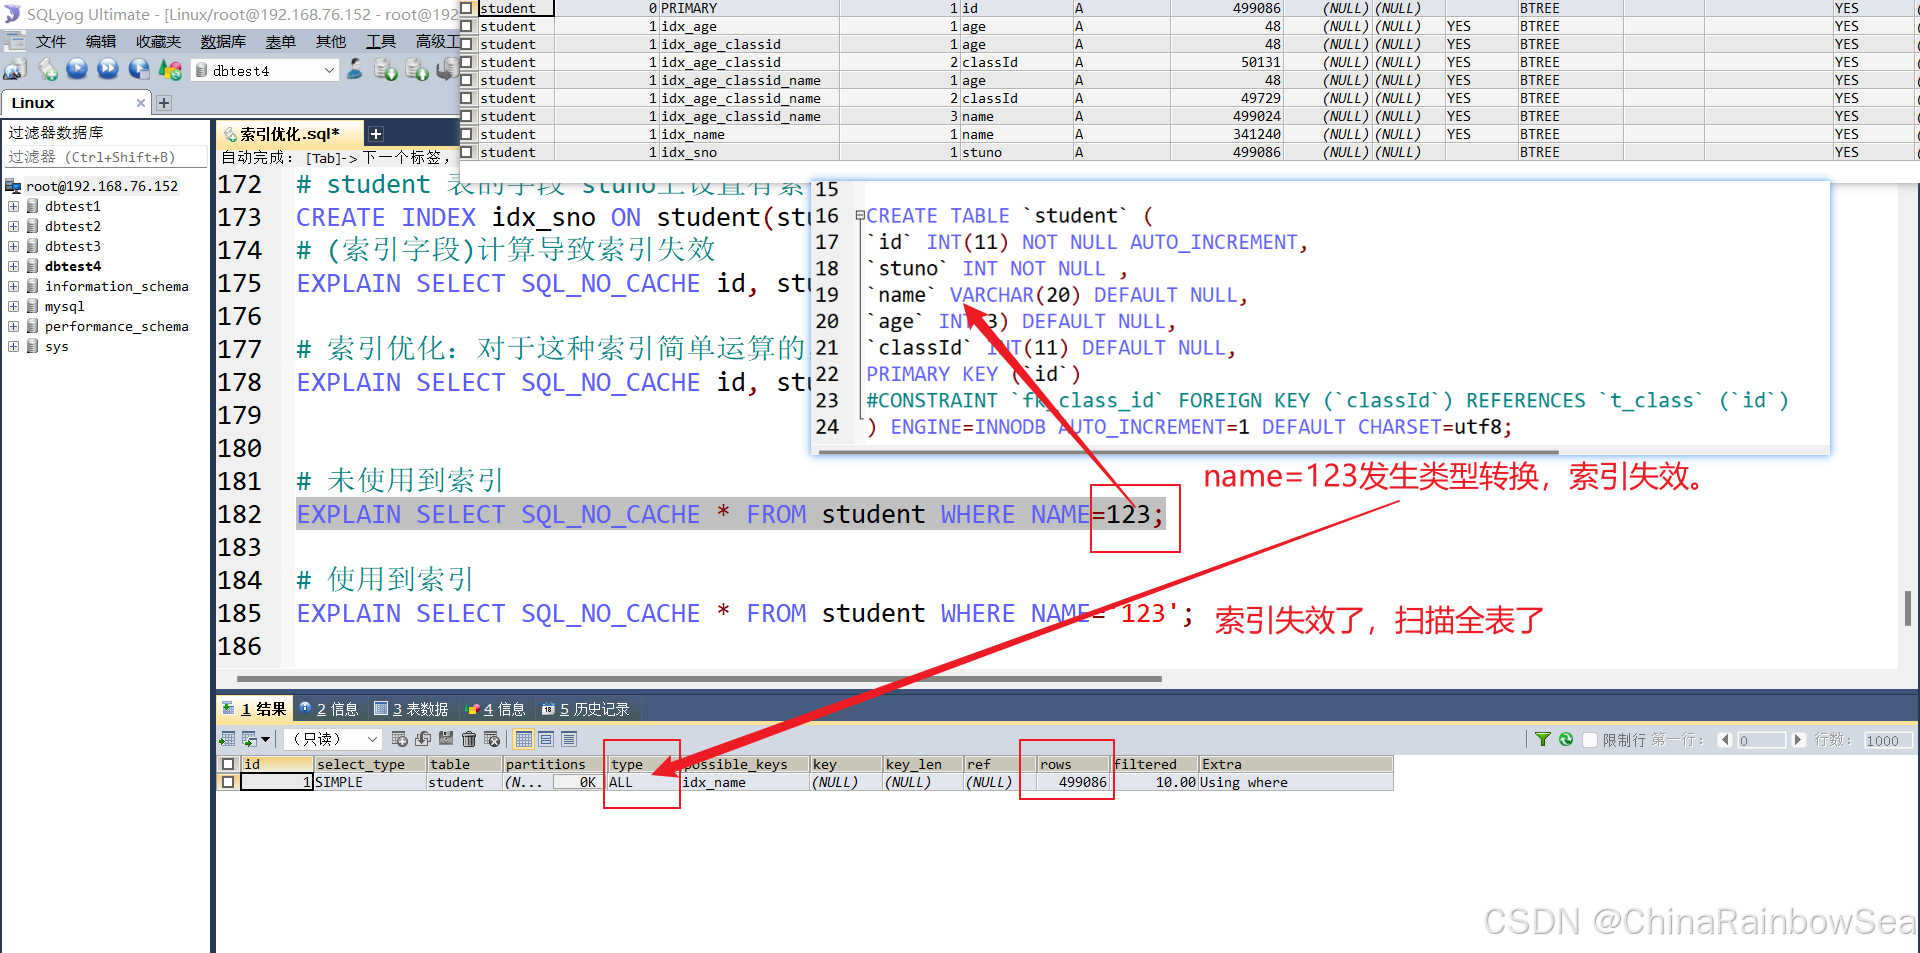Add a new query tab next to 索引优化.sql

[x=376, y=134]
